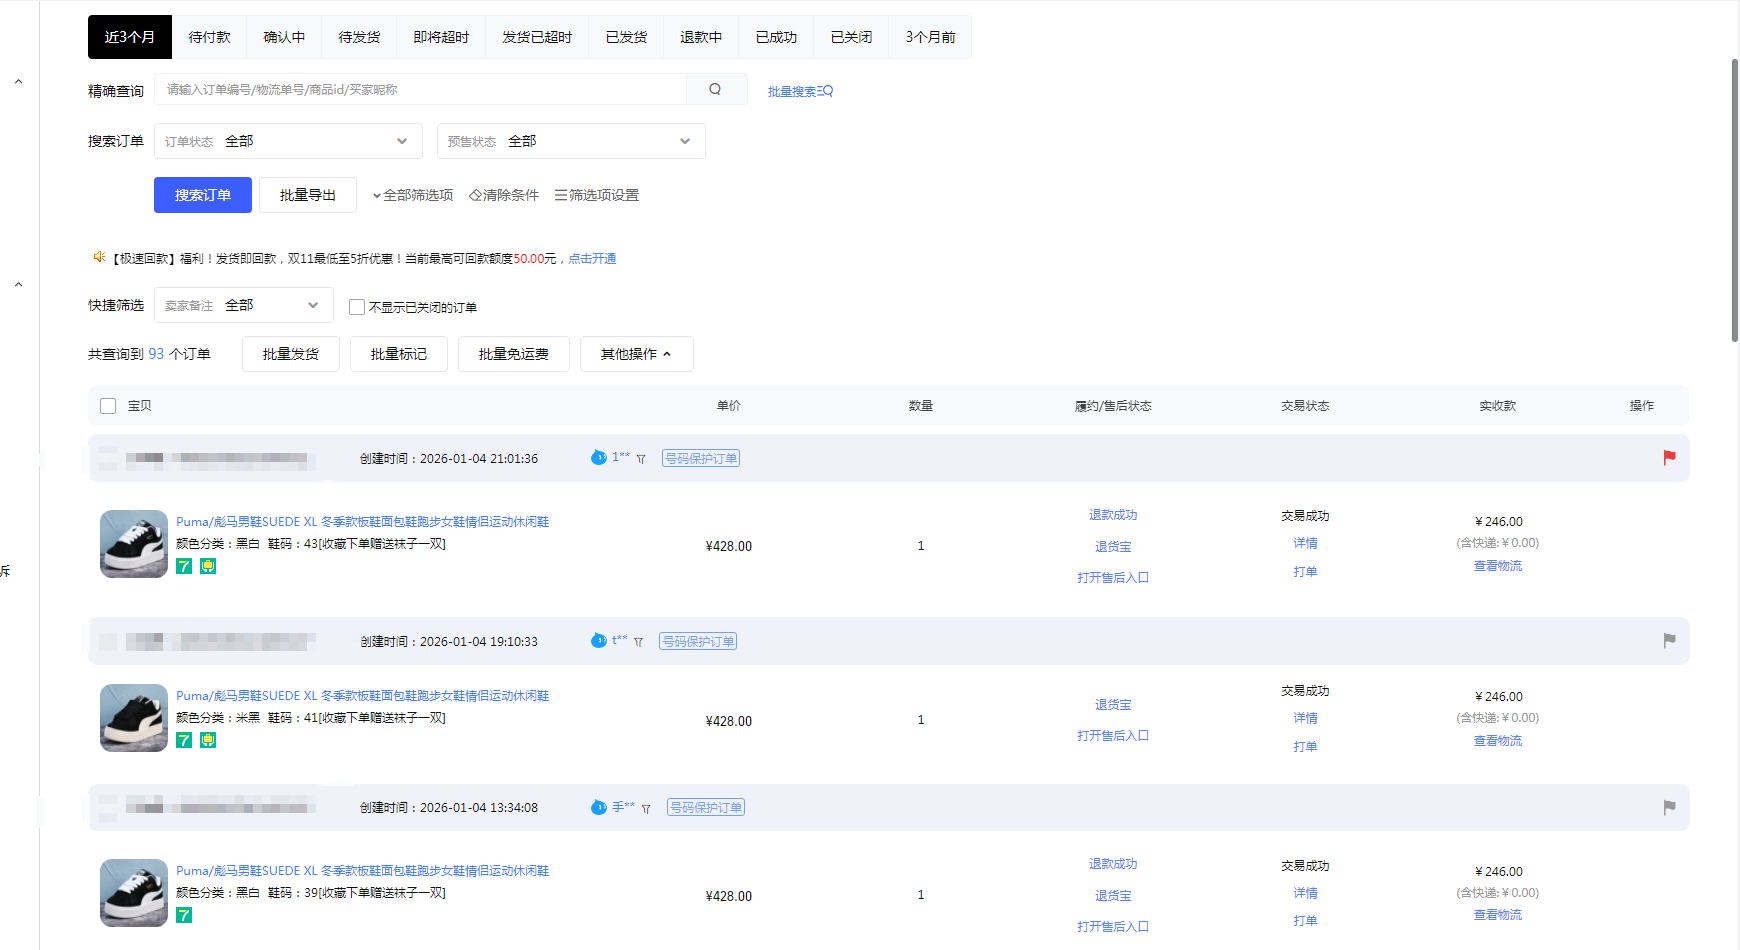Viewport: 1740px width, 950px height.
Task: Switch to 已关闭 tab
Action: pos(851,37)
